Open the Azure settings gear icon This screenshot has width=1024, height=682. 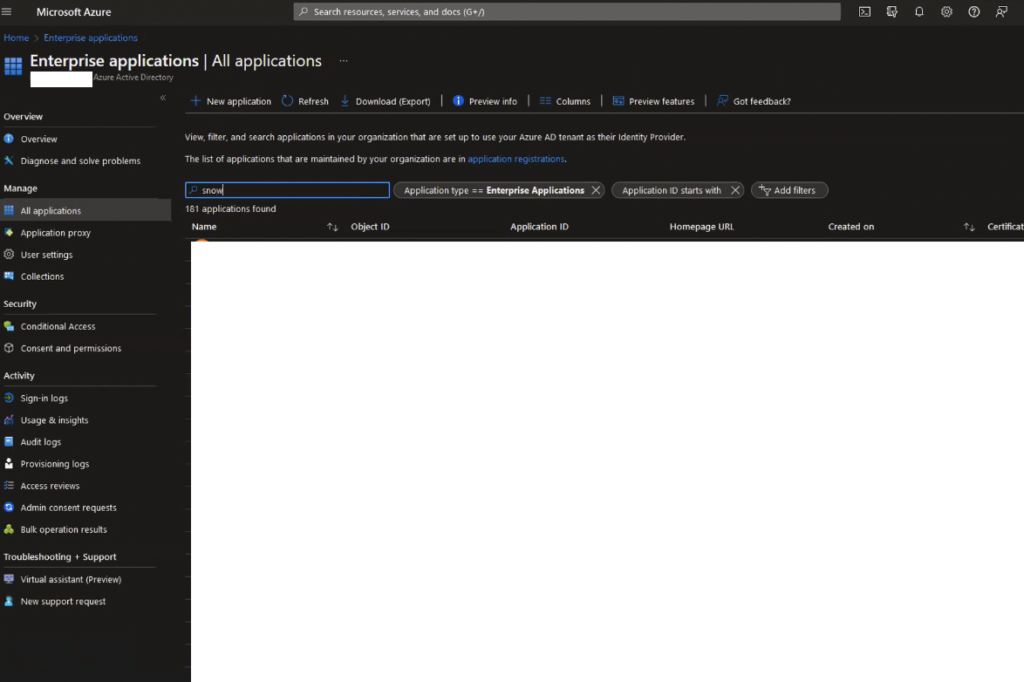click(x=947, y=11)
